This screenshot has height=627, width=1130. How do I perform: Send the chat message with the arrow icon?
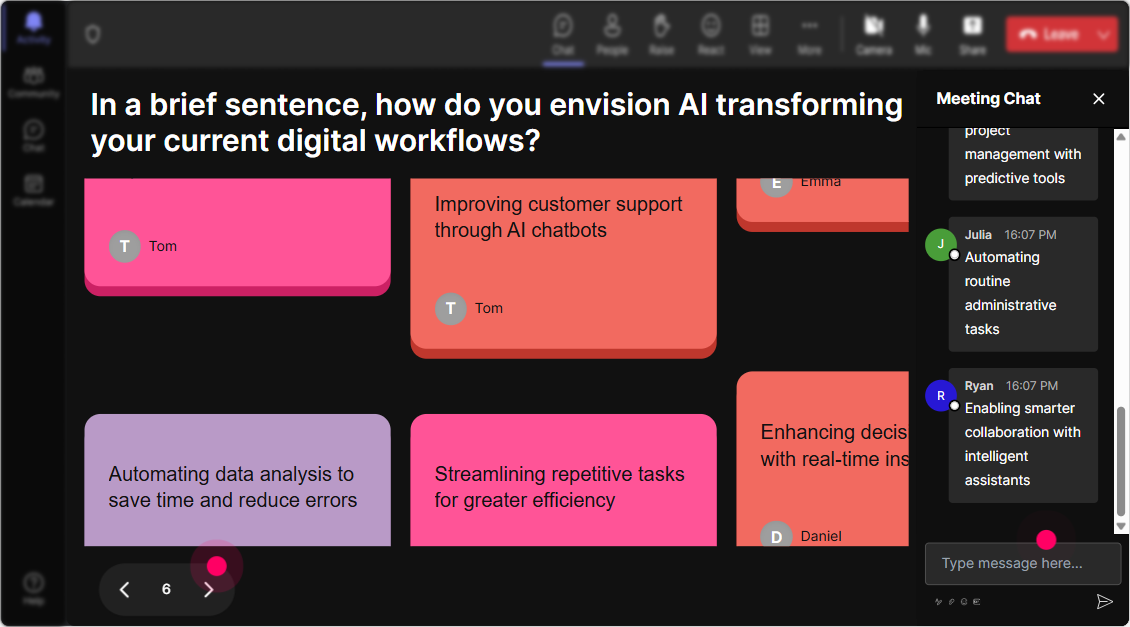pyautogui.click(x=1104, y=601)
